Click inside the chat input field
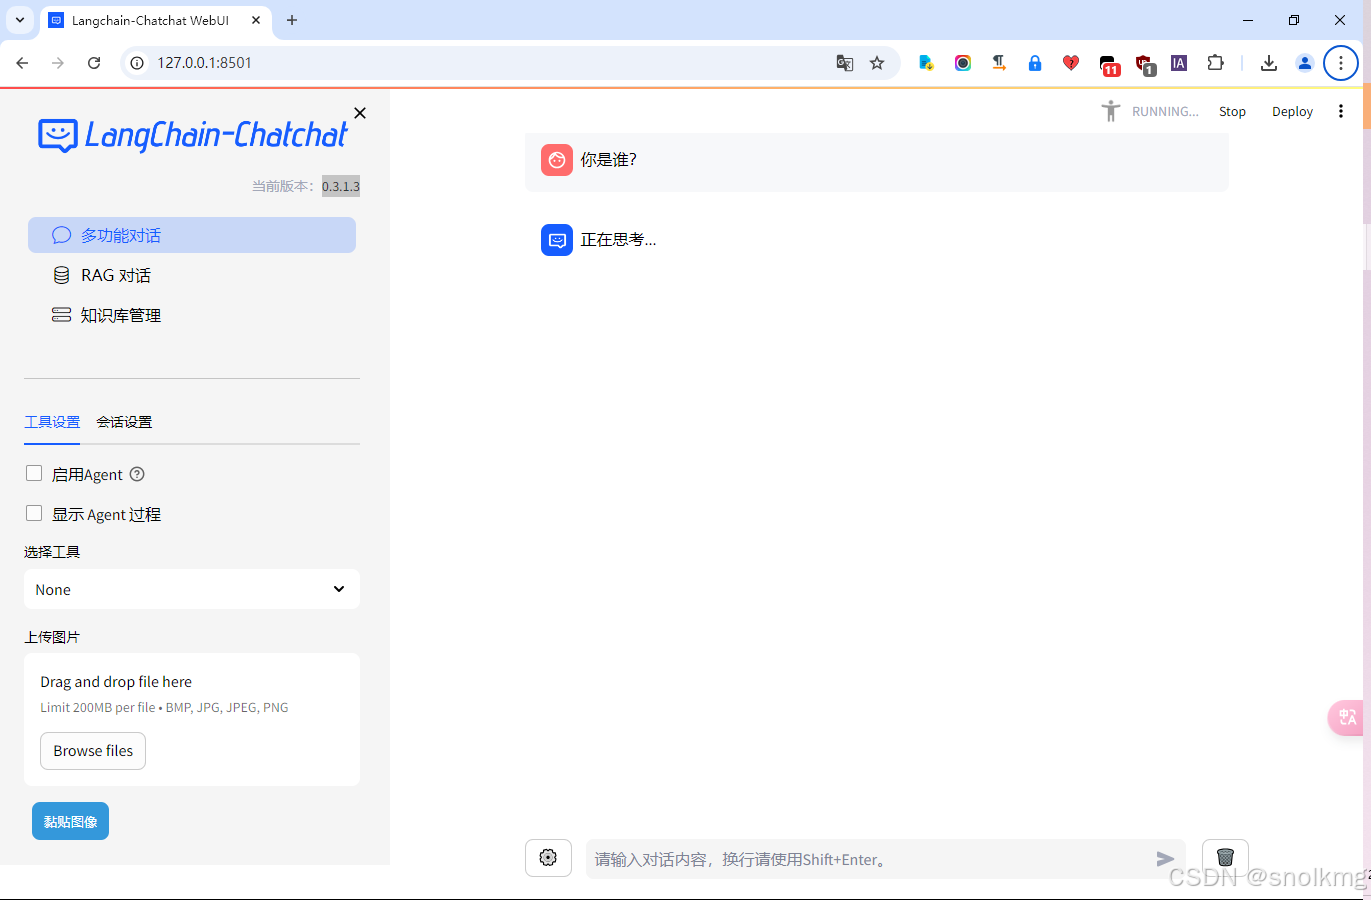This screenshot has width=1371, height=900. (870, 858)
